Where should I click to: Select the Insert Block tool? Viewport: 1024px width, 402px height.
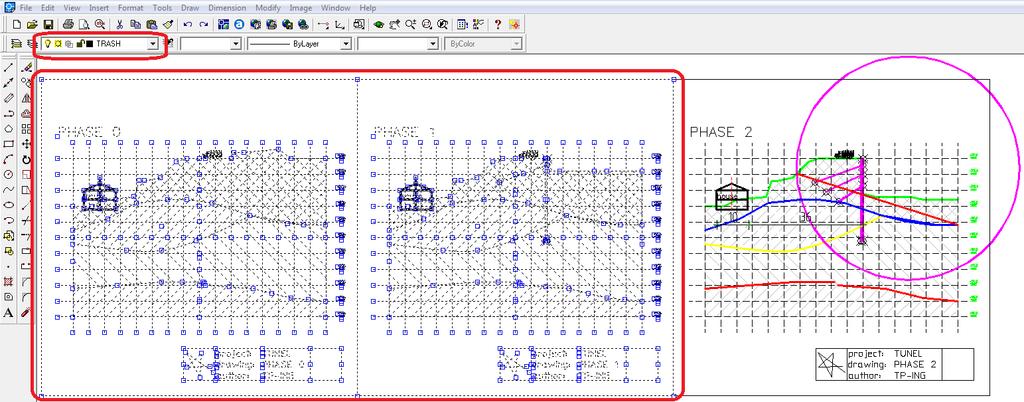pos(8,236)
